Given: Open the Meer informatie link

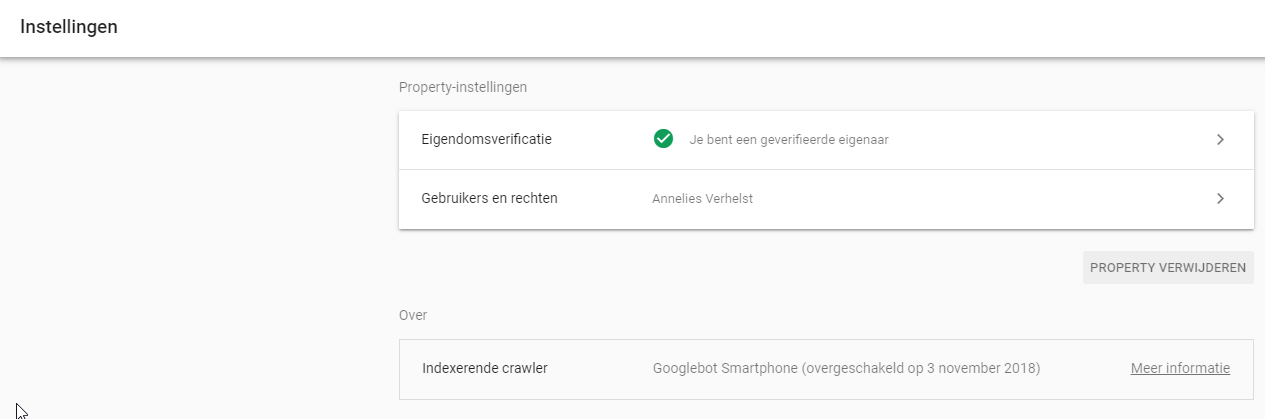Looking at the screenshot, I should [1180, 368].
